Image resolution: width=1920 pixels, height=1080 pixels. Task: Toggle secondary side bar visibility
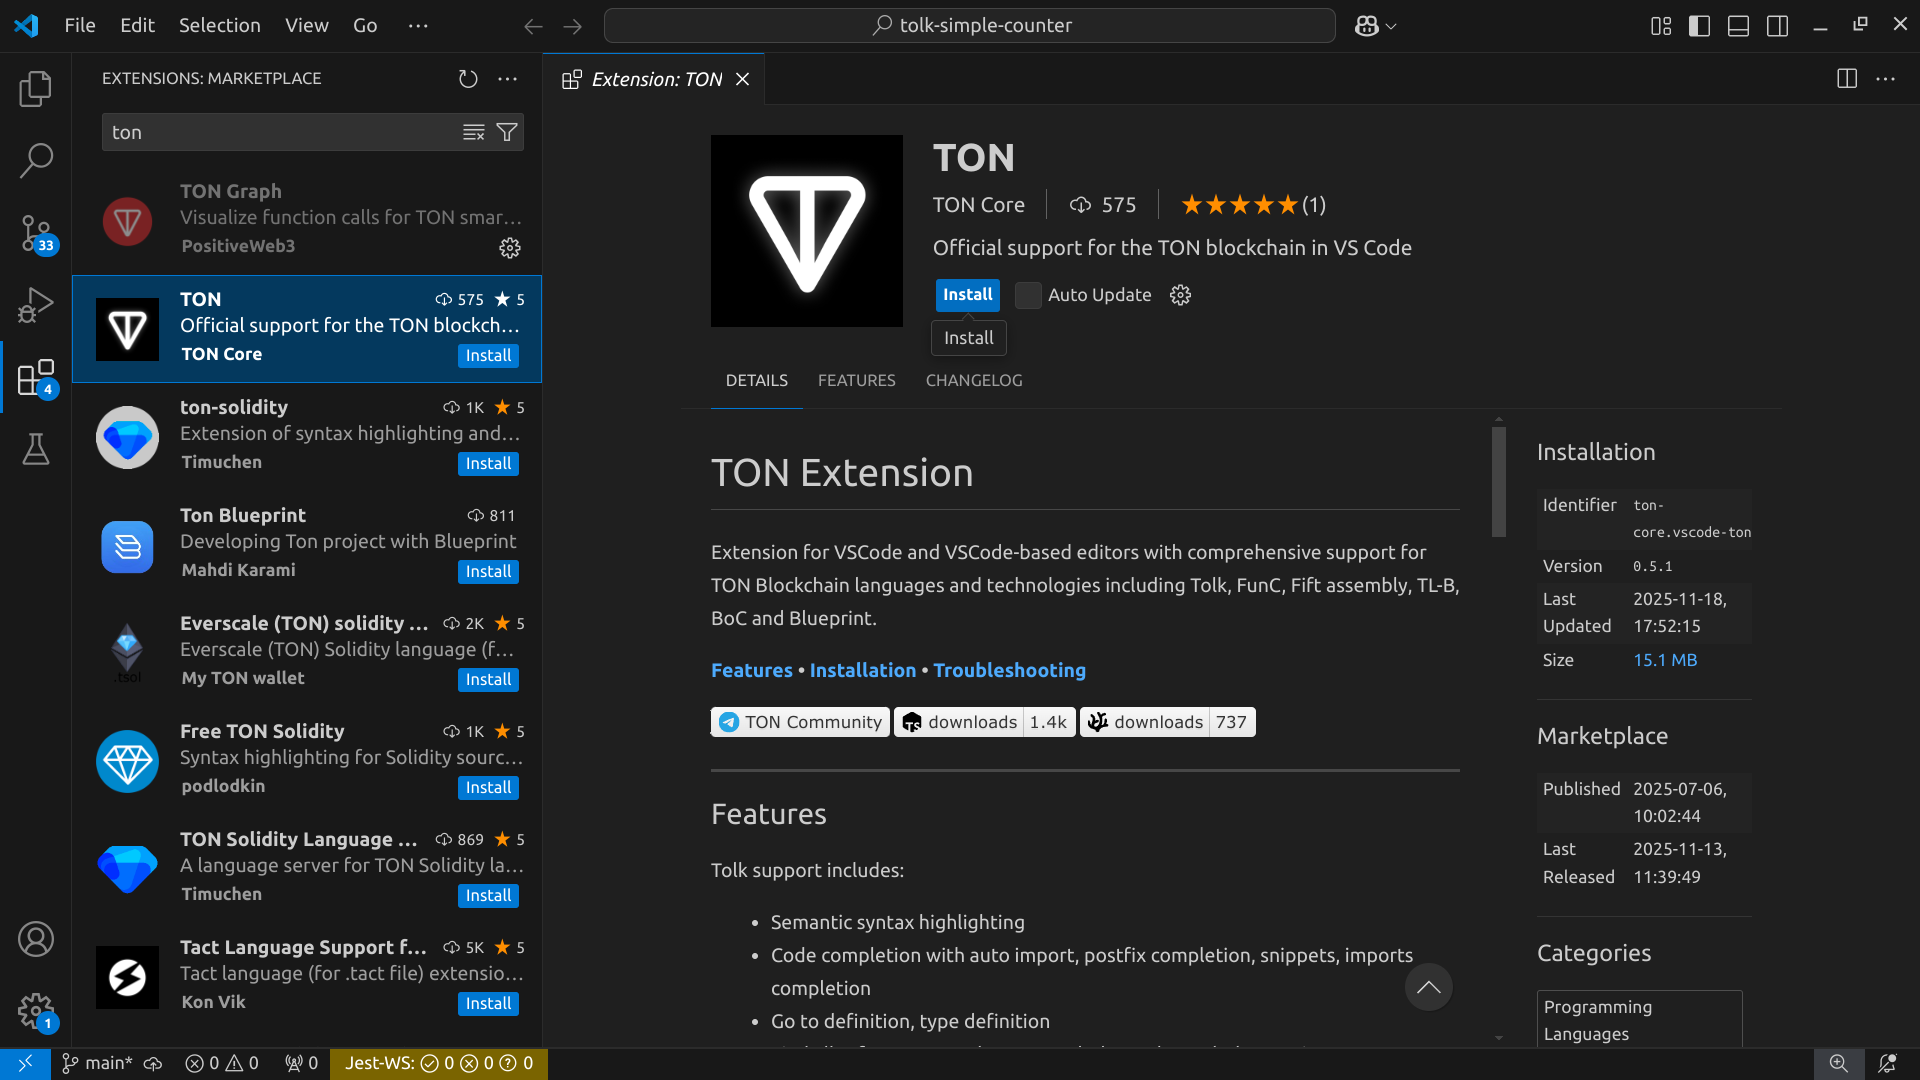(x=1778, y=26)
